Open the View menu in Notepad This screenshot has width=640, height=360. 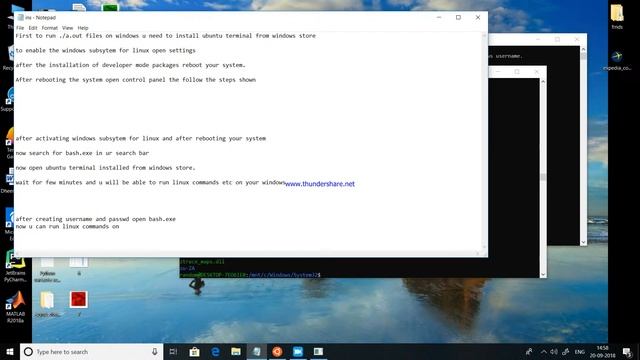pyautogui.click(x=67, y=28)
